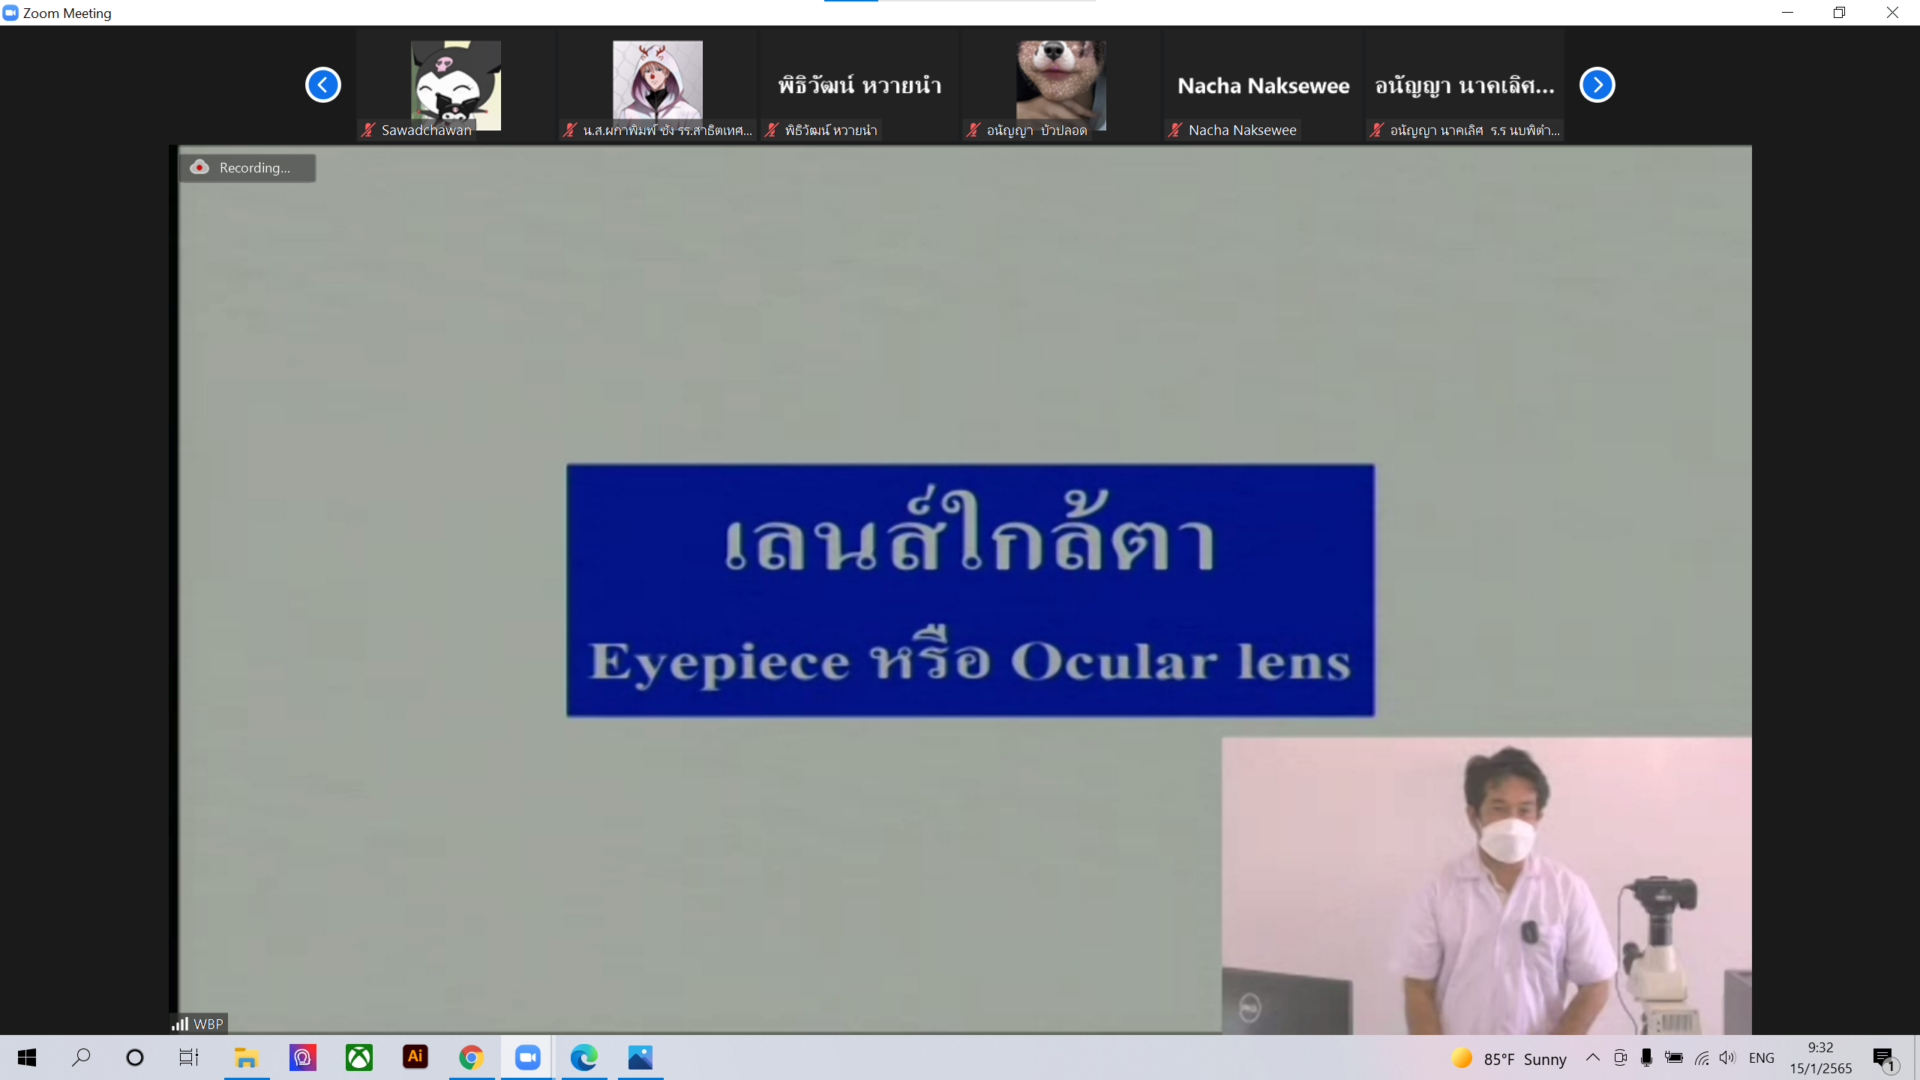Expand the hidden system tray icons chevron
1920x1080 pixels.
1593,1058
